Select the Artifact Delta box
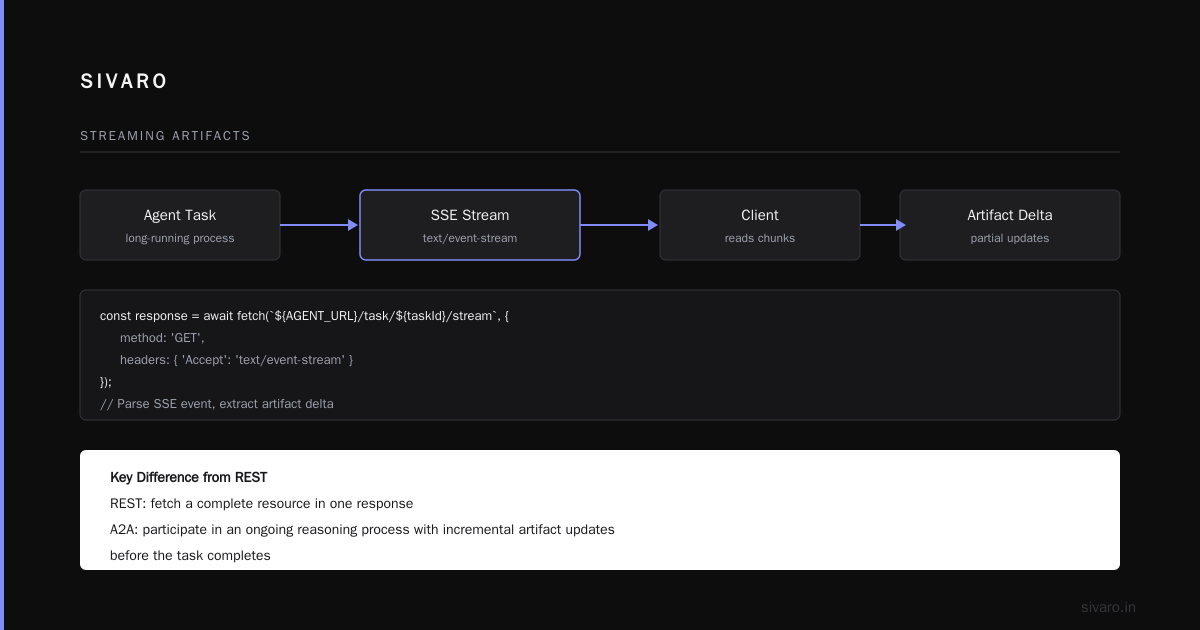 click(1010, 225)
